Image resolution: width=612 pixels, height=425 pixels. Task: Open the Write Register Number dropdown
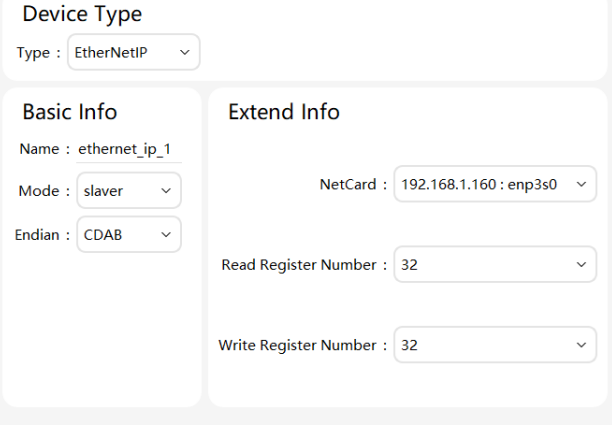click(495, 345)
